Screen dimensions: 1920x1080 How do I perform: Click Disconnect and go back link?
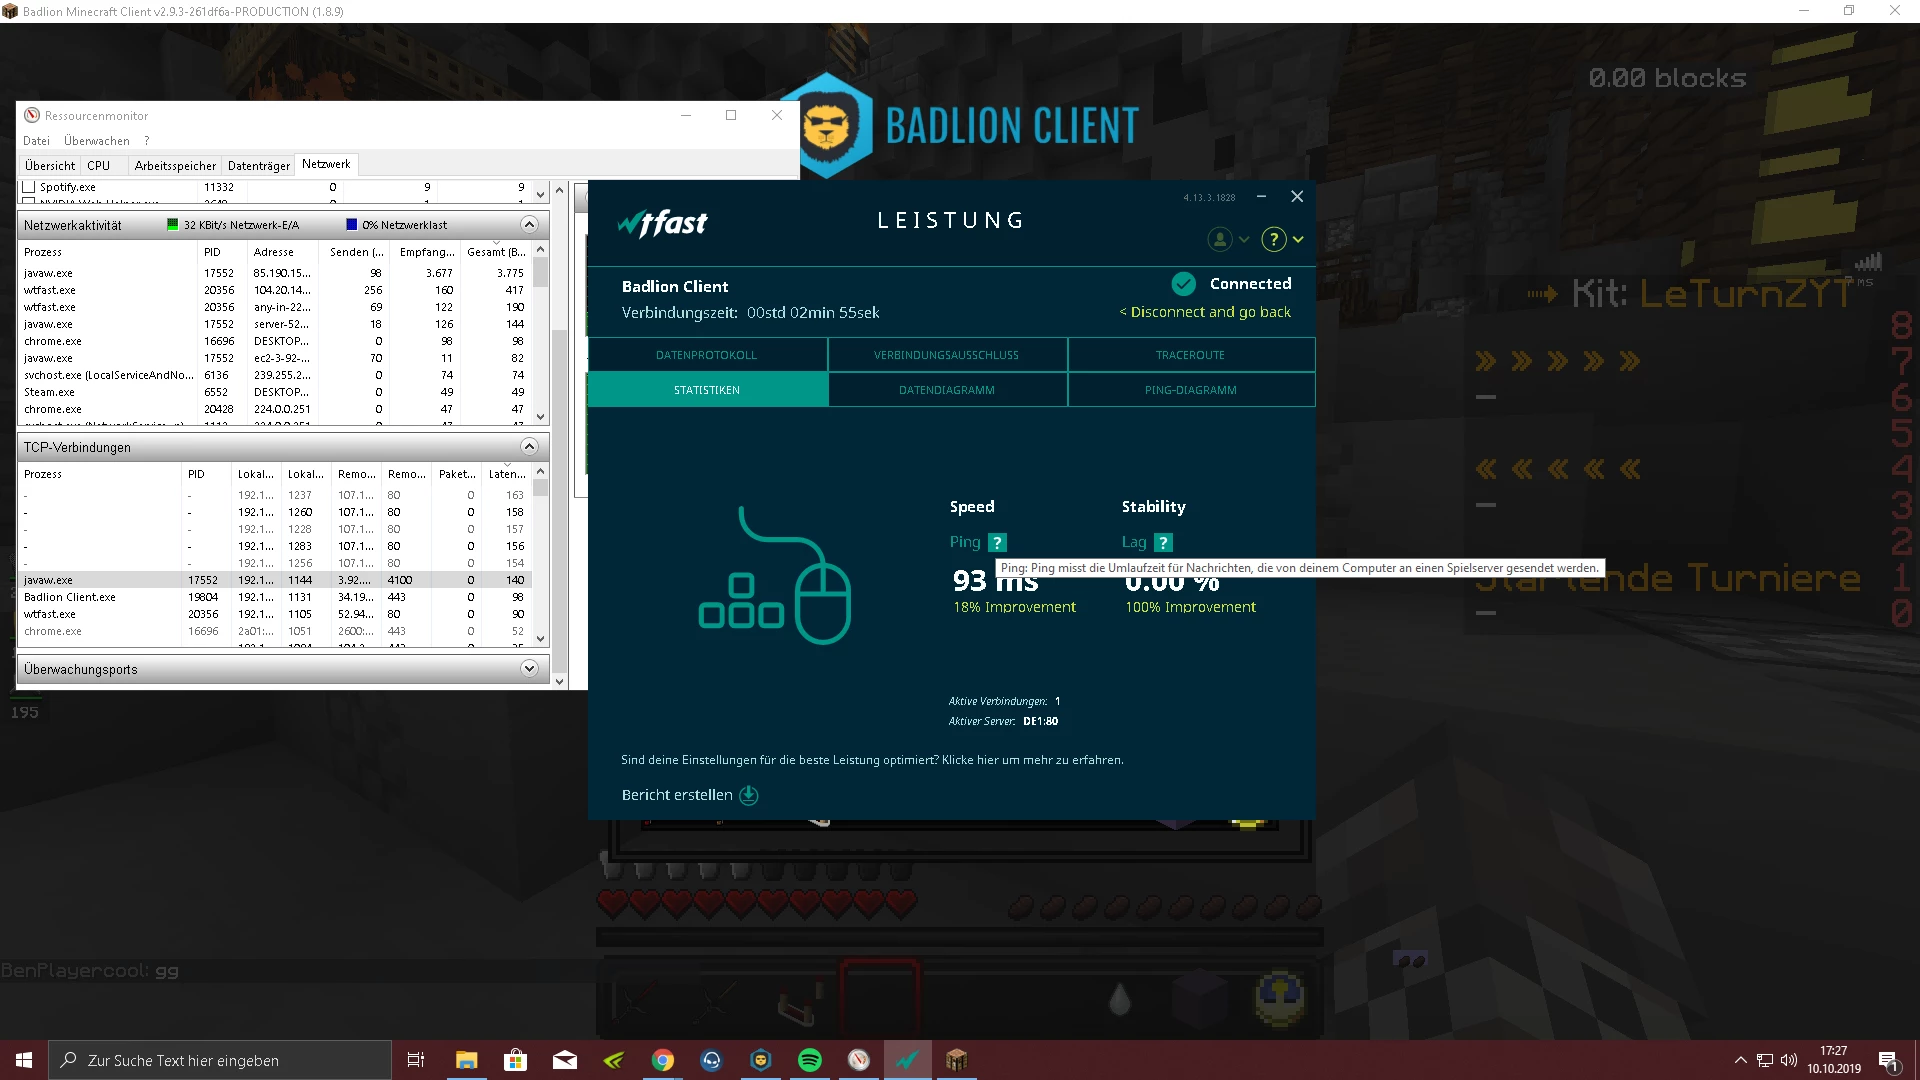click(1205, 312)
